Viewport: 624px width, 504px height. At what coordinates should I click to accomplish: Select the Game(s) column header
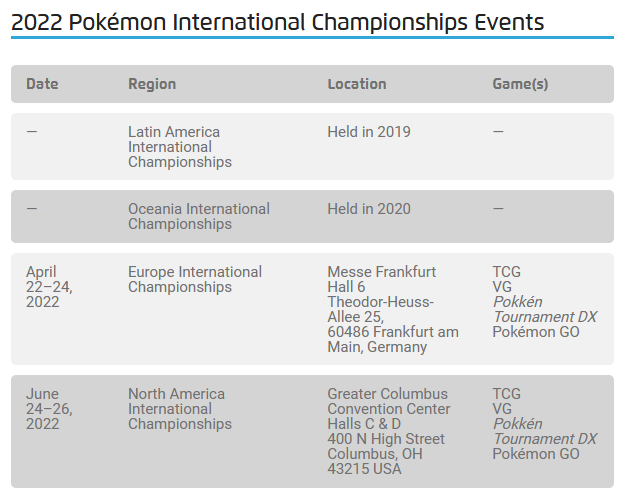520,84
